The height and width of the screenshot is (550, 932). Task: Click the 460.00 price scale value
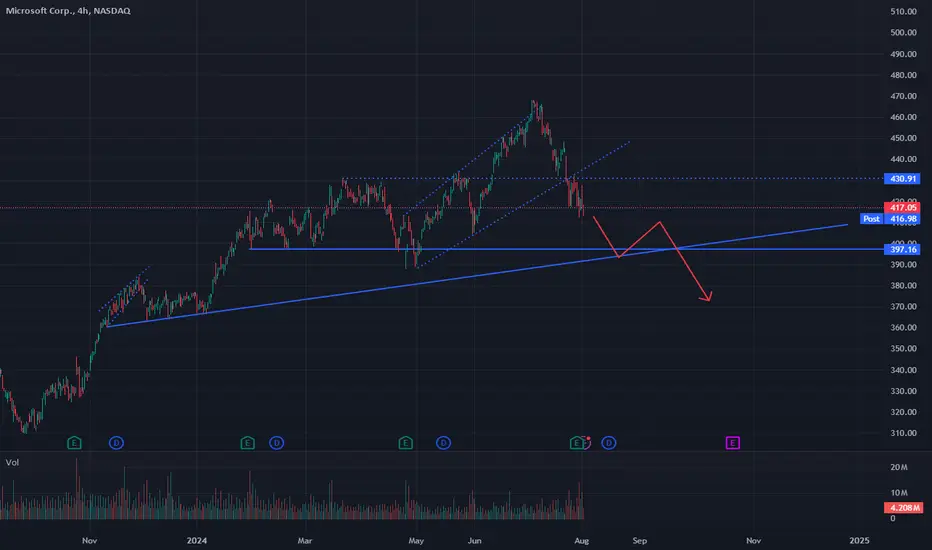click(903, 117)
